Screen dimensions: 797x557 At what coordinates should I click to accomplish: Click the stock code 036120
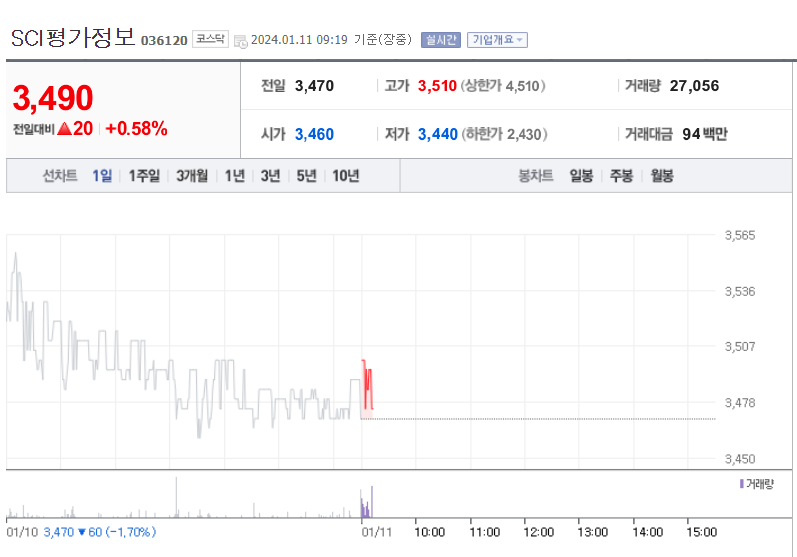point(164,41)
